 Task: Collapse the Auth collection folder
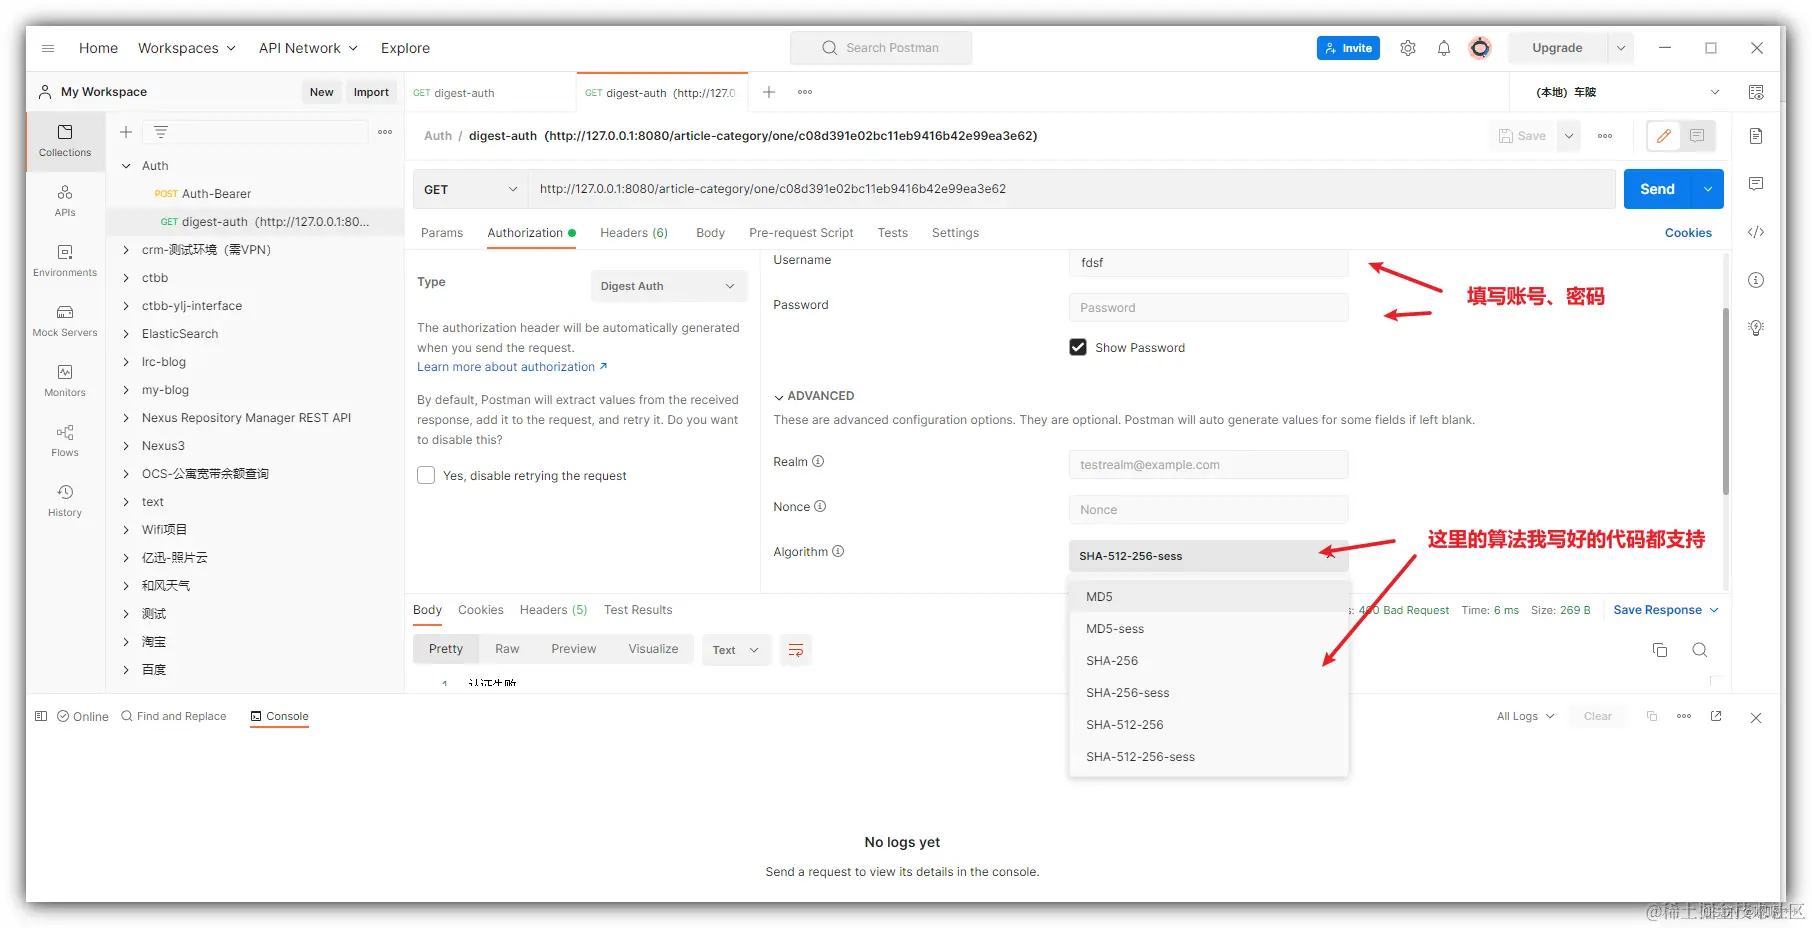coord(126,166)
